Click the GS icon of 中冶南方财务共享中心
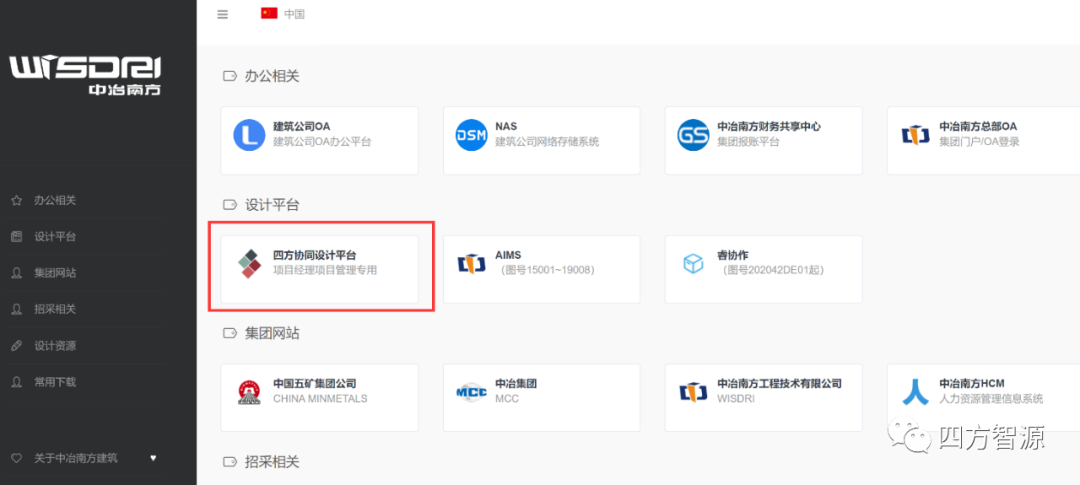1080x485 pixels. (x=693, y=135)
